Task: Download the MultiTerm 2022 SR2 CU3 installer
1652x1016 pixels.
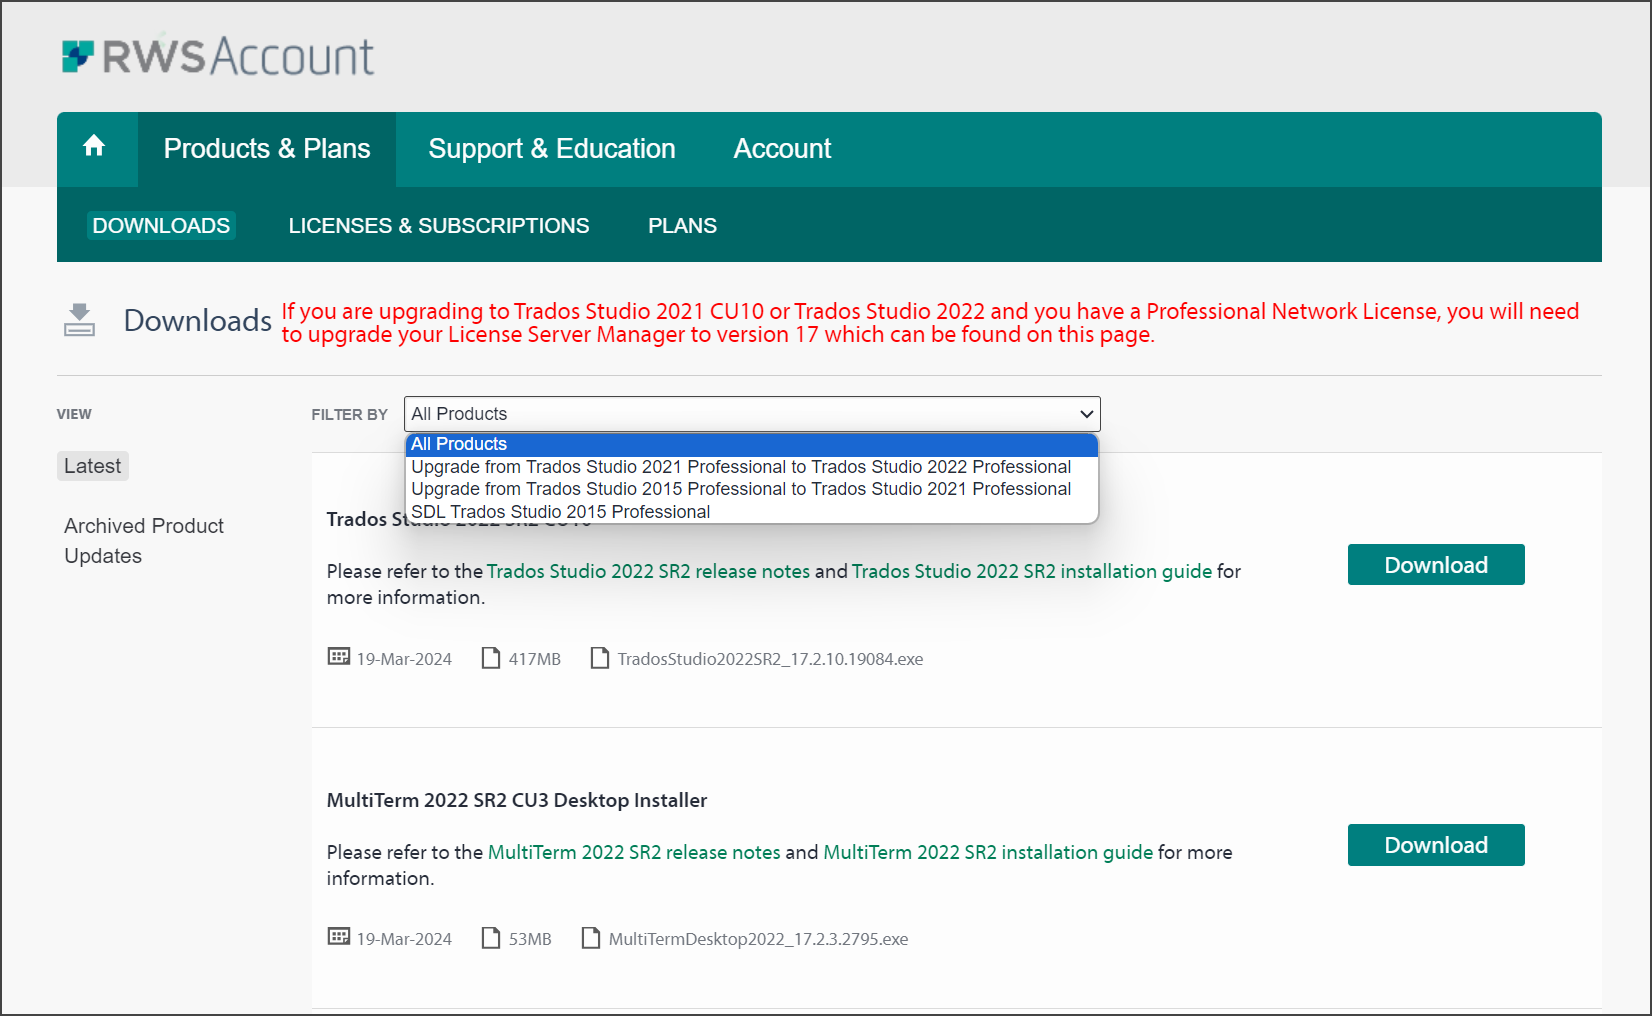Action: point(1435,845)
